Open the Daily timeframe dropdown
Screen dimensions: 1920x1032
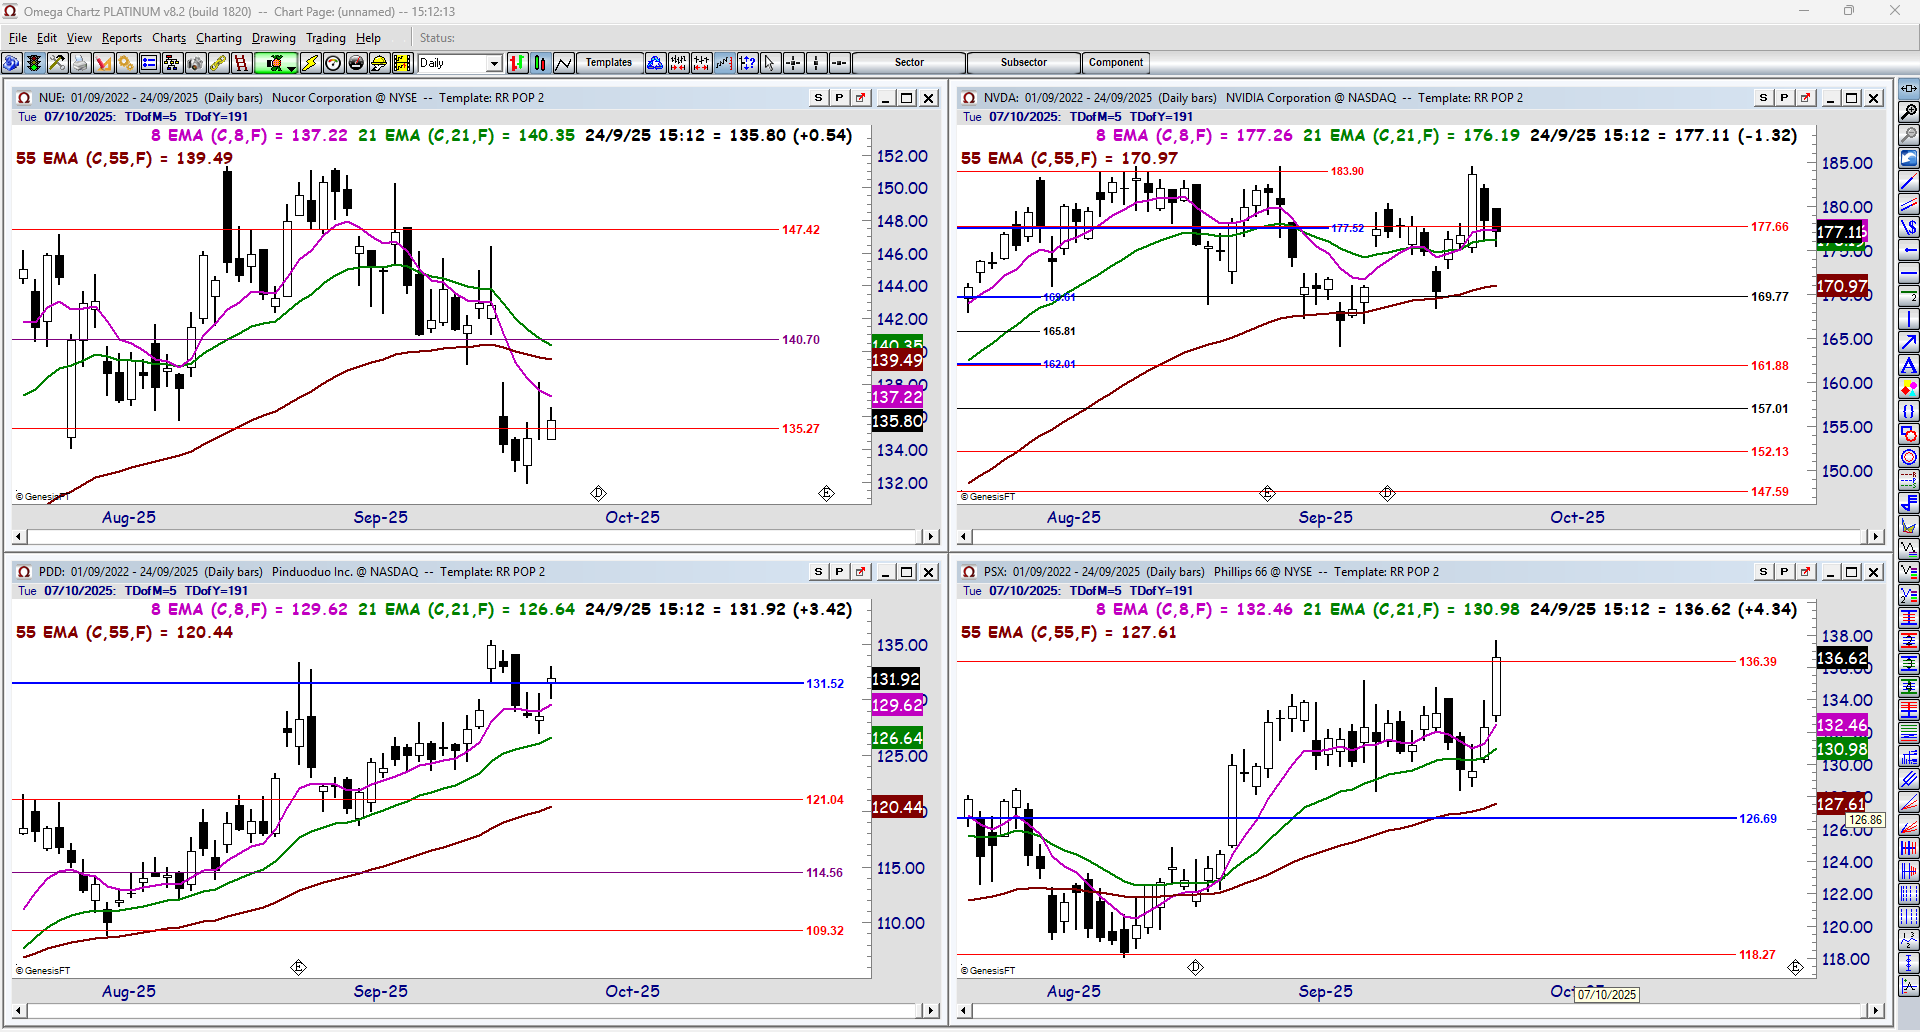[494, 63]
